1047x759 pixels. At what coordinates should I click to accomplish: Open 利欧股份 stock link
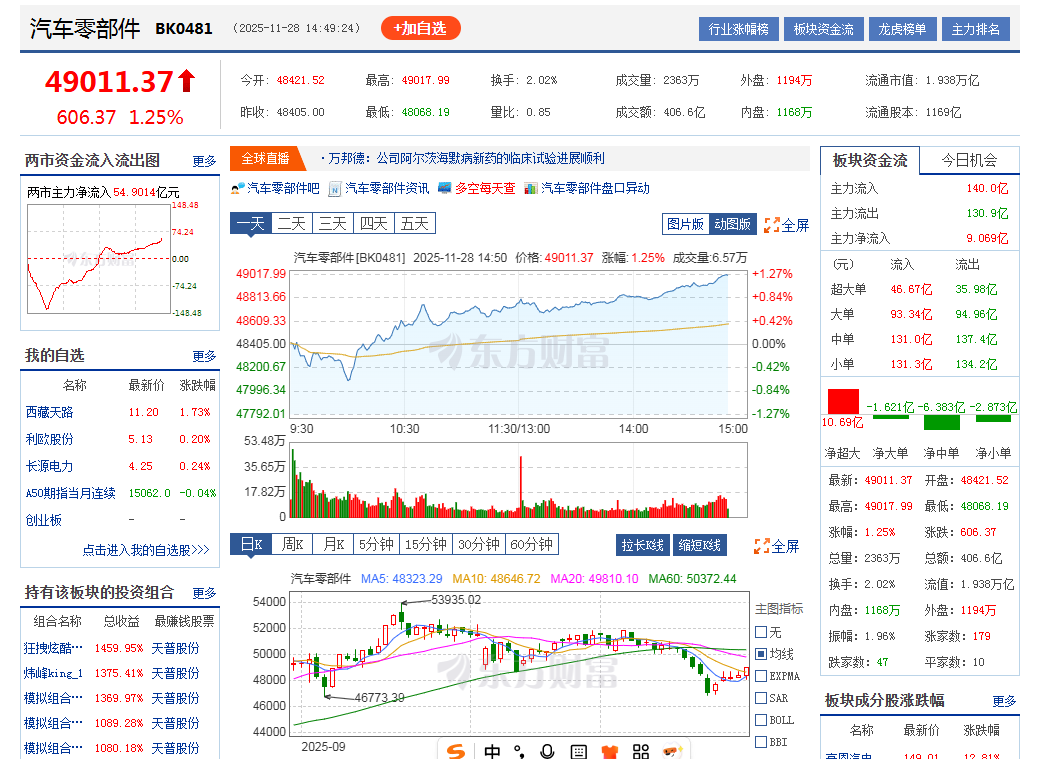tap(49, 439)
